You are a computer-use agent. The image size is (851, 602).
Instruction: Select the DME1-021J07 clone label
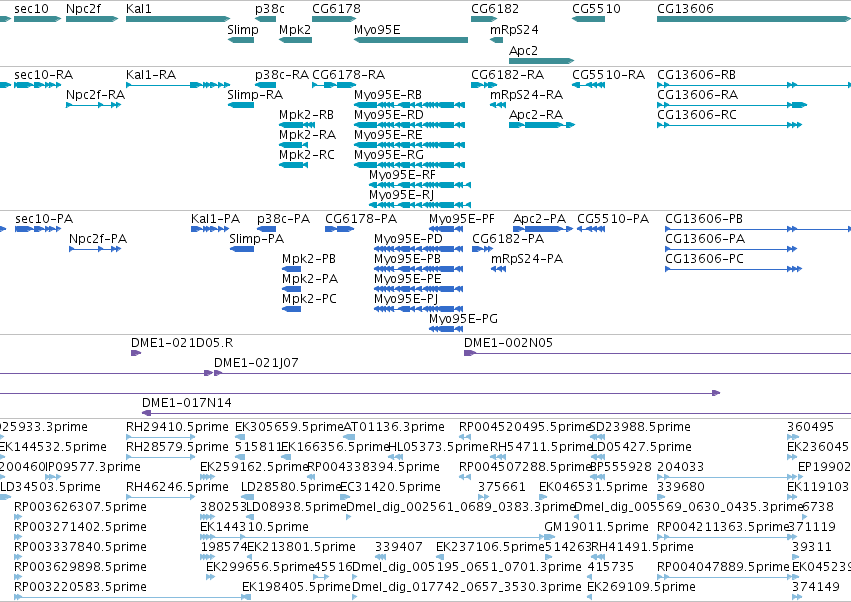tap(256, 363)
